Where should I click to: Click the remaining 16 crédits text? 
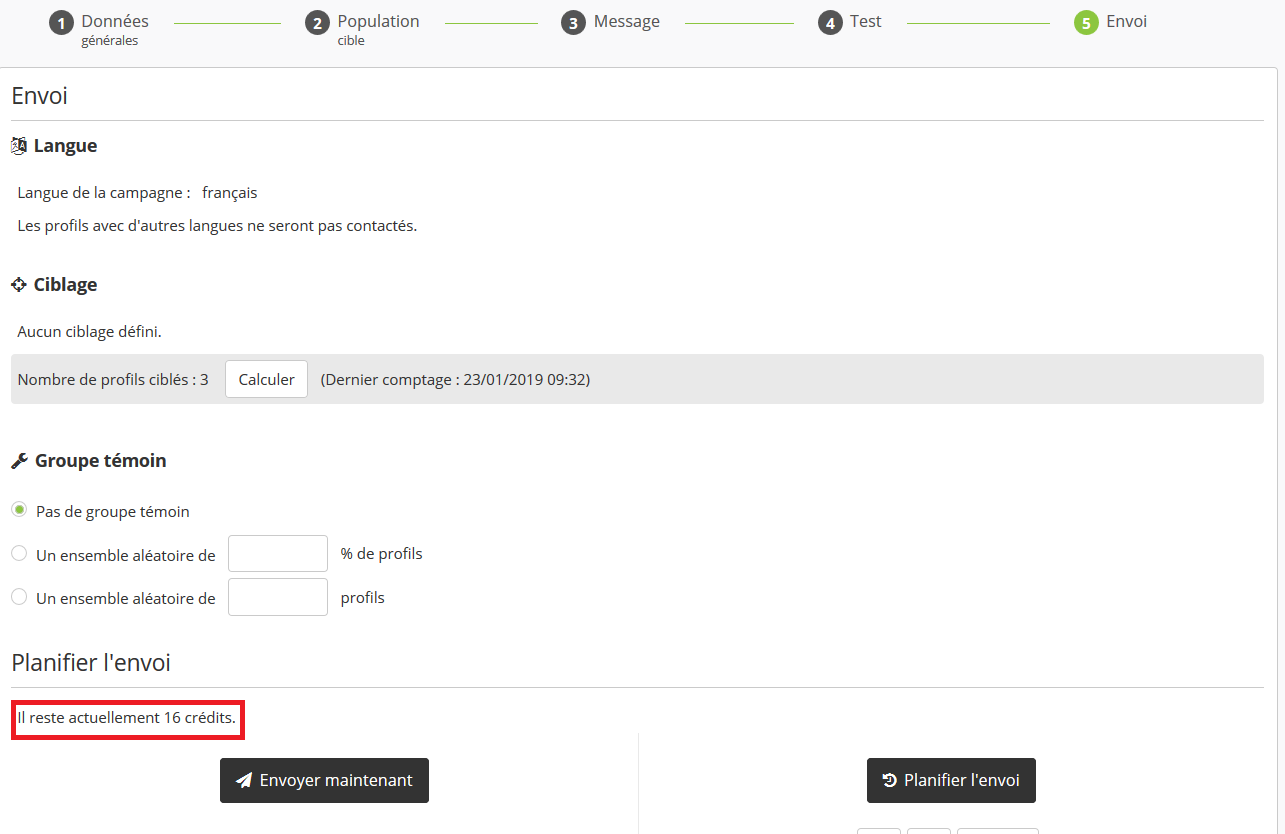(x=127, y=718)
